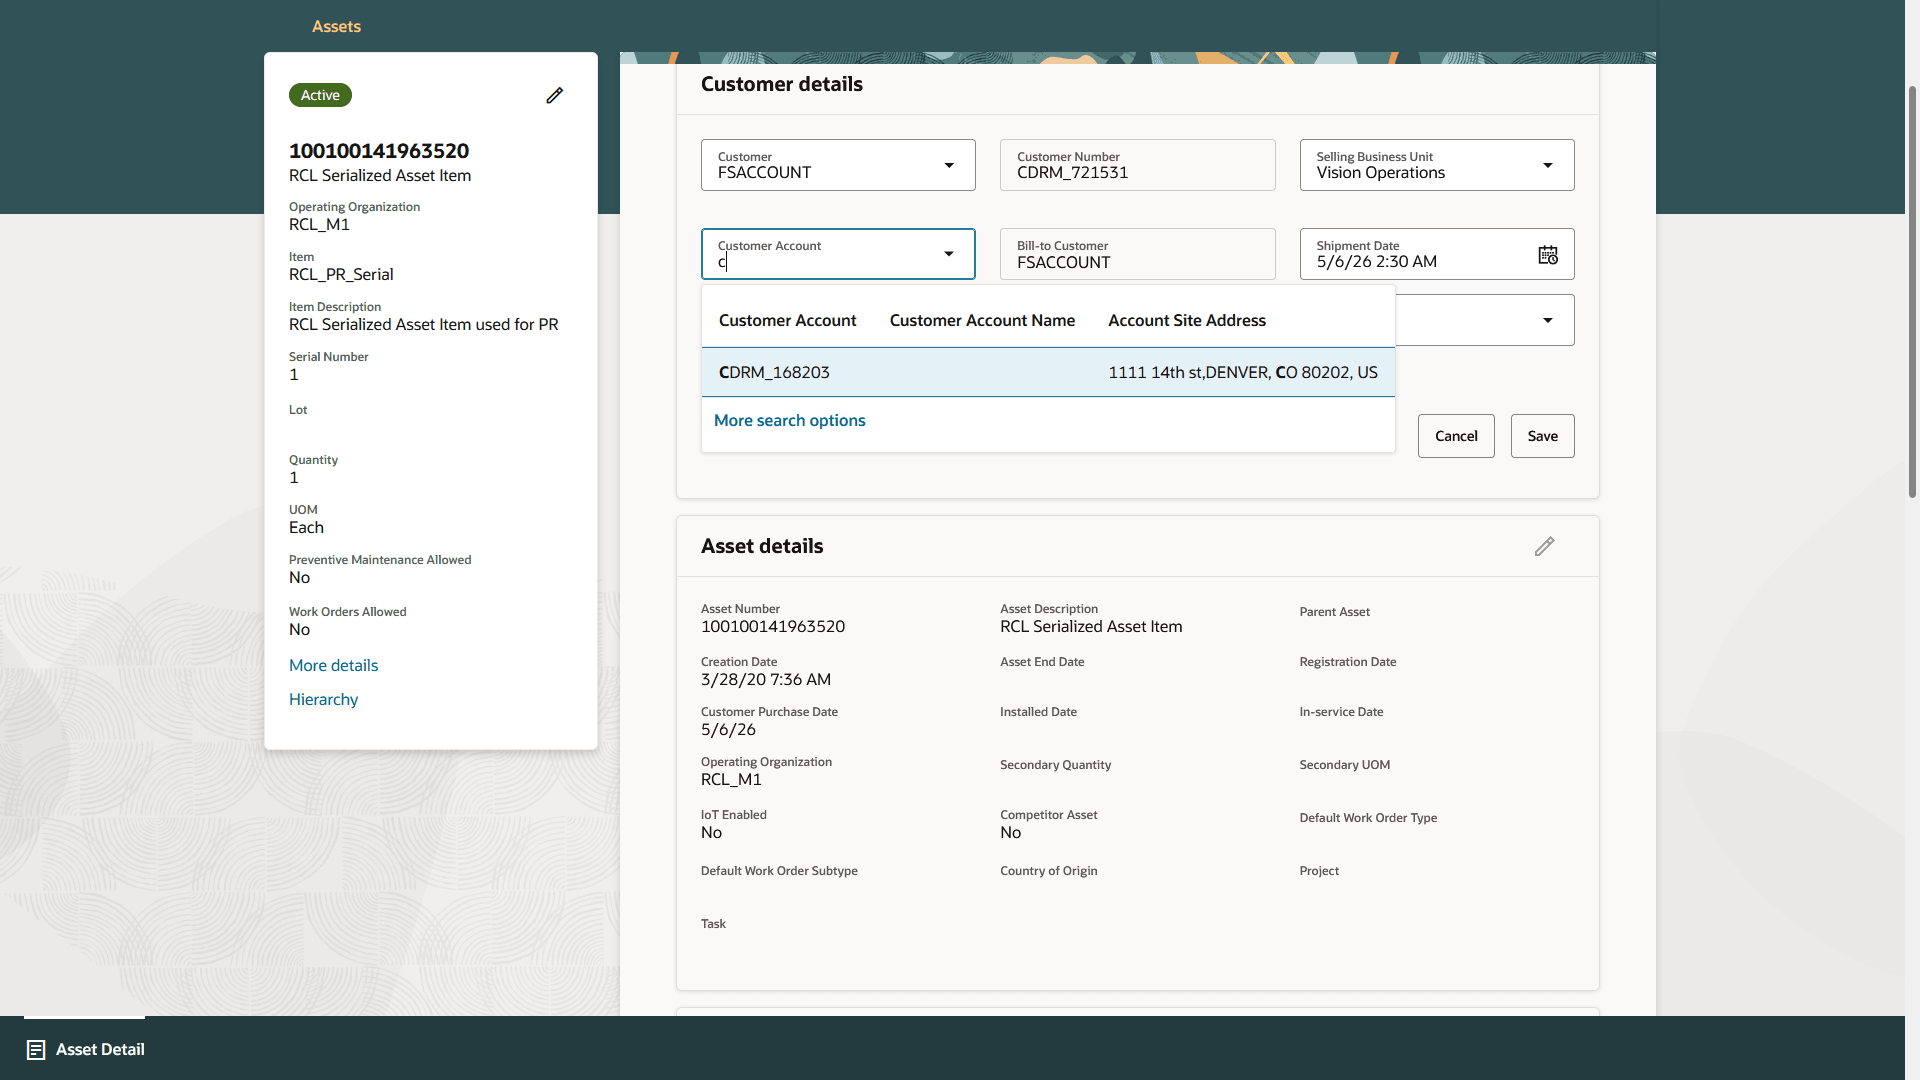Click the Asset Number value in Asset details

(x=773, y=626)
